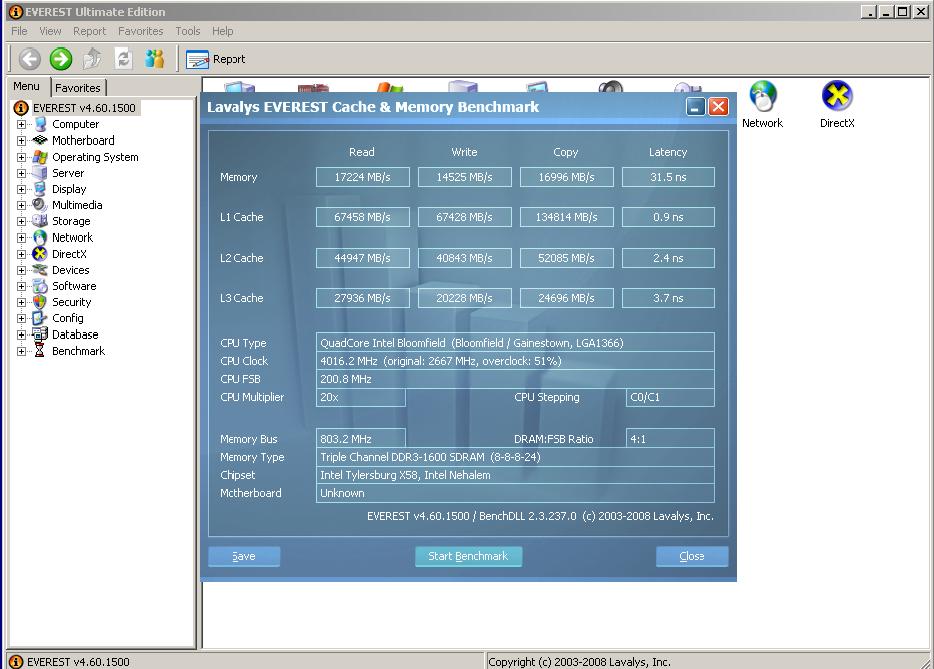Click the CPU Stepping field C0/C1
Screen dimensions: 934x669
(670, 397)
